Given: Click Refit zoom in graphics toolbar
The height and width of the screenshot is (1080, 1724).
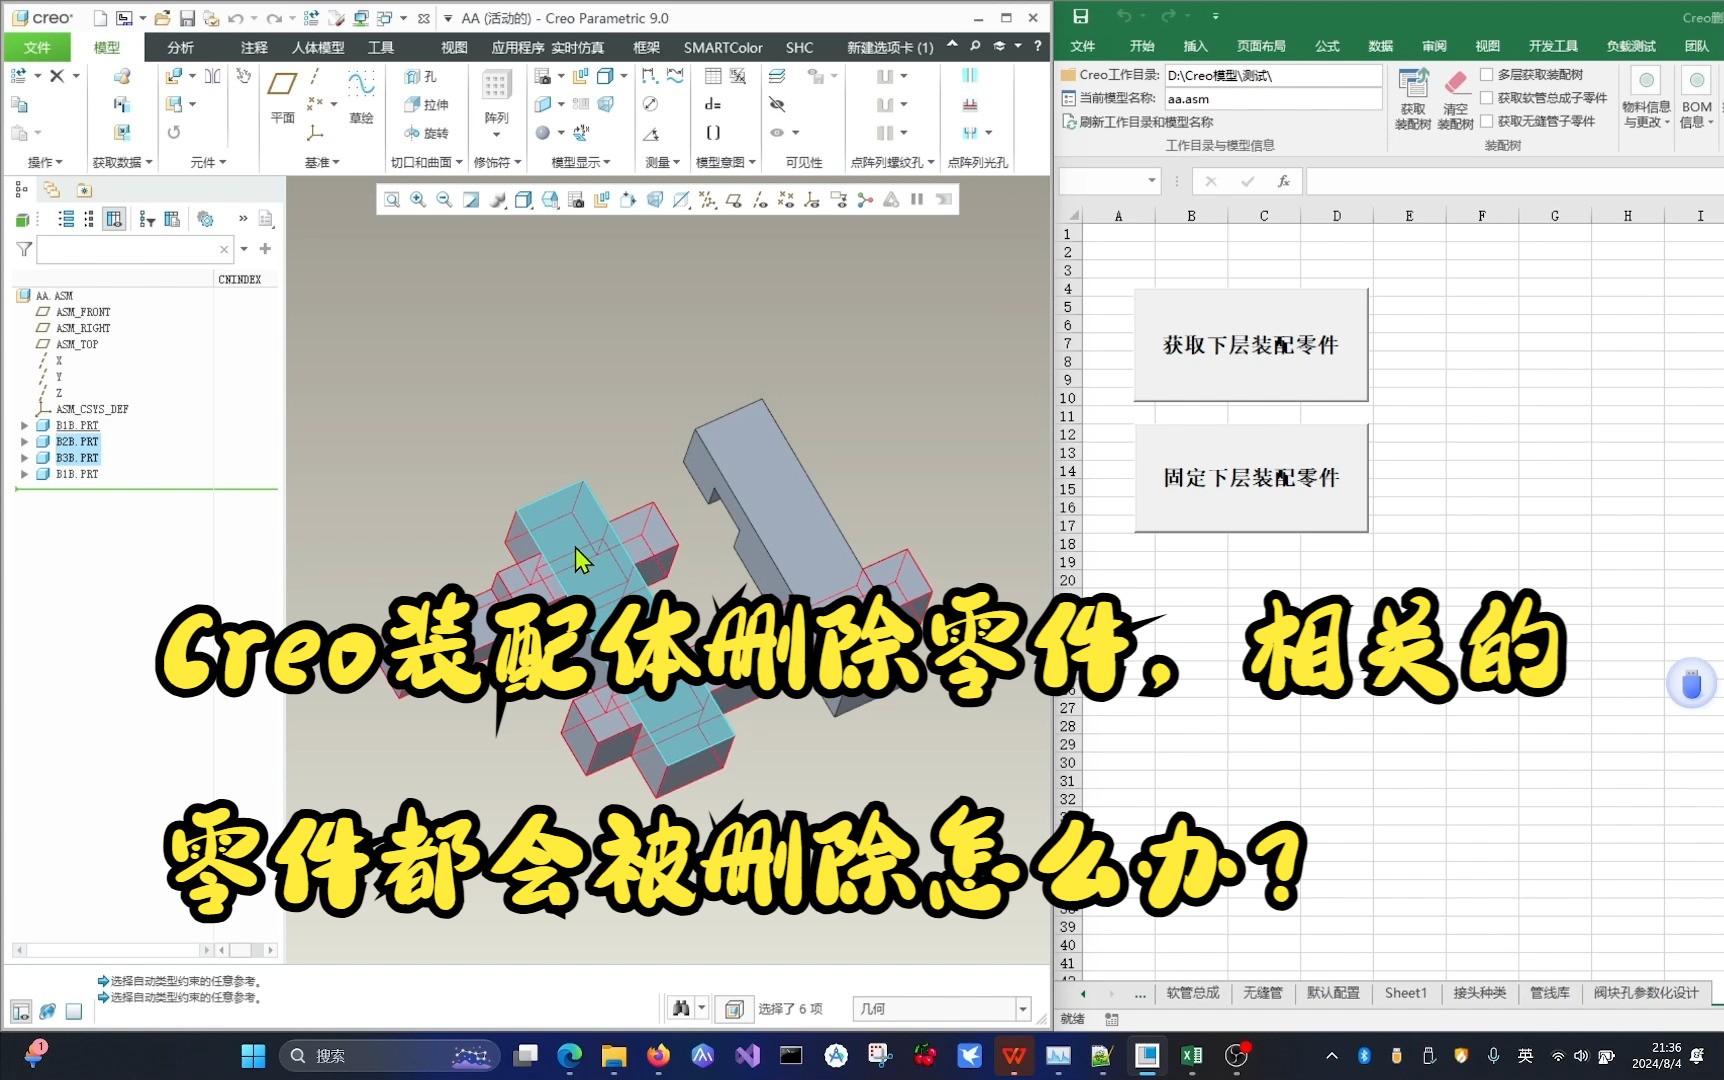Looking at the screenshot, I should 392,200.
